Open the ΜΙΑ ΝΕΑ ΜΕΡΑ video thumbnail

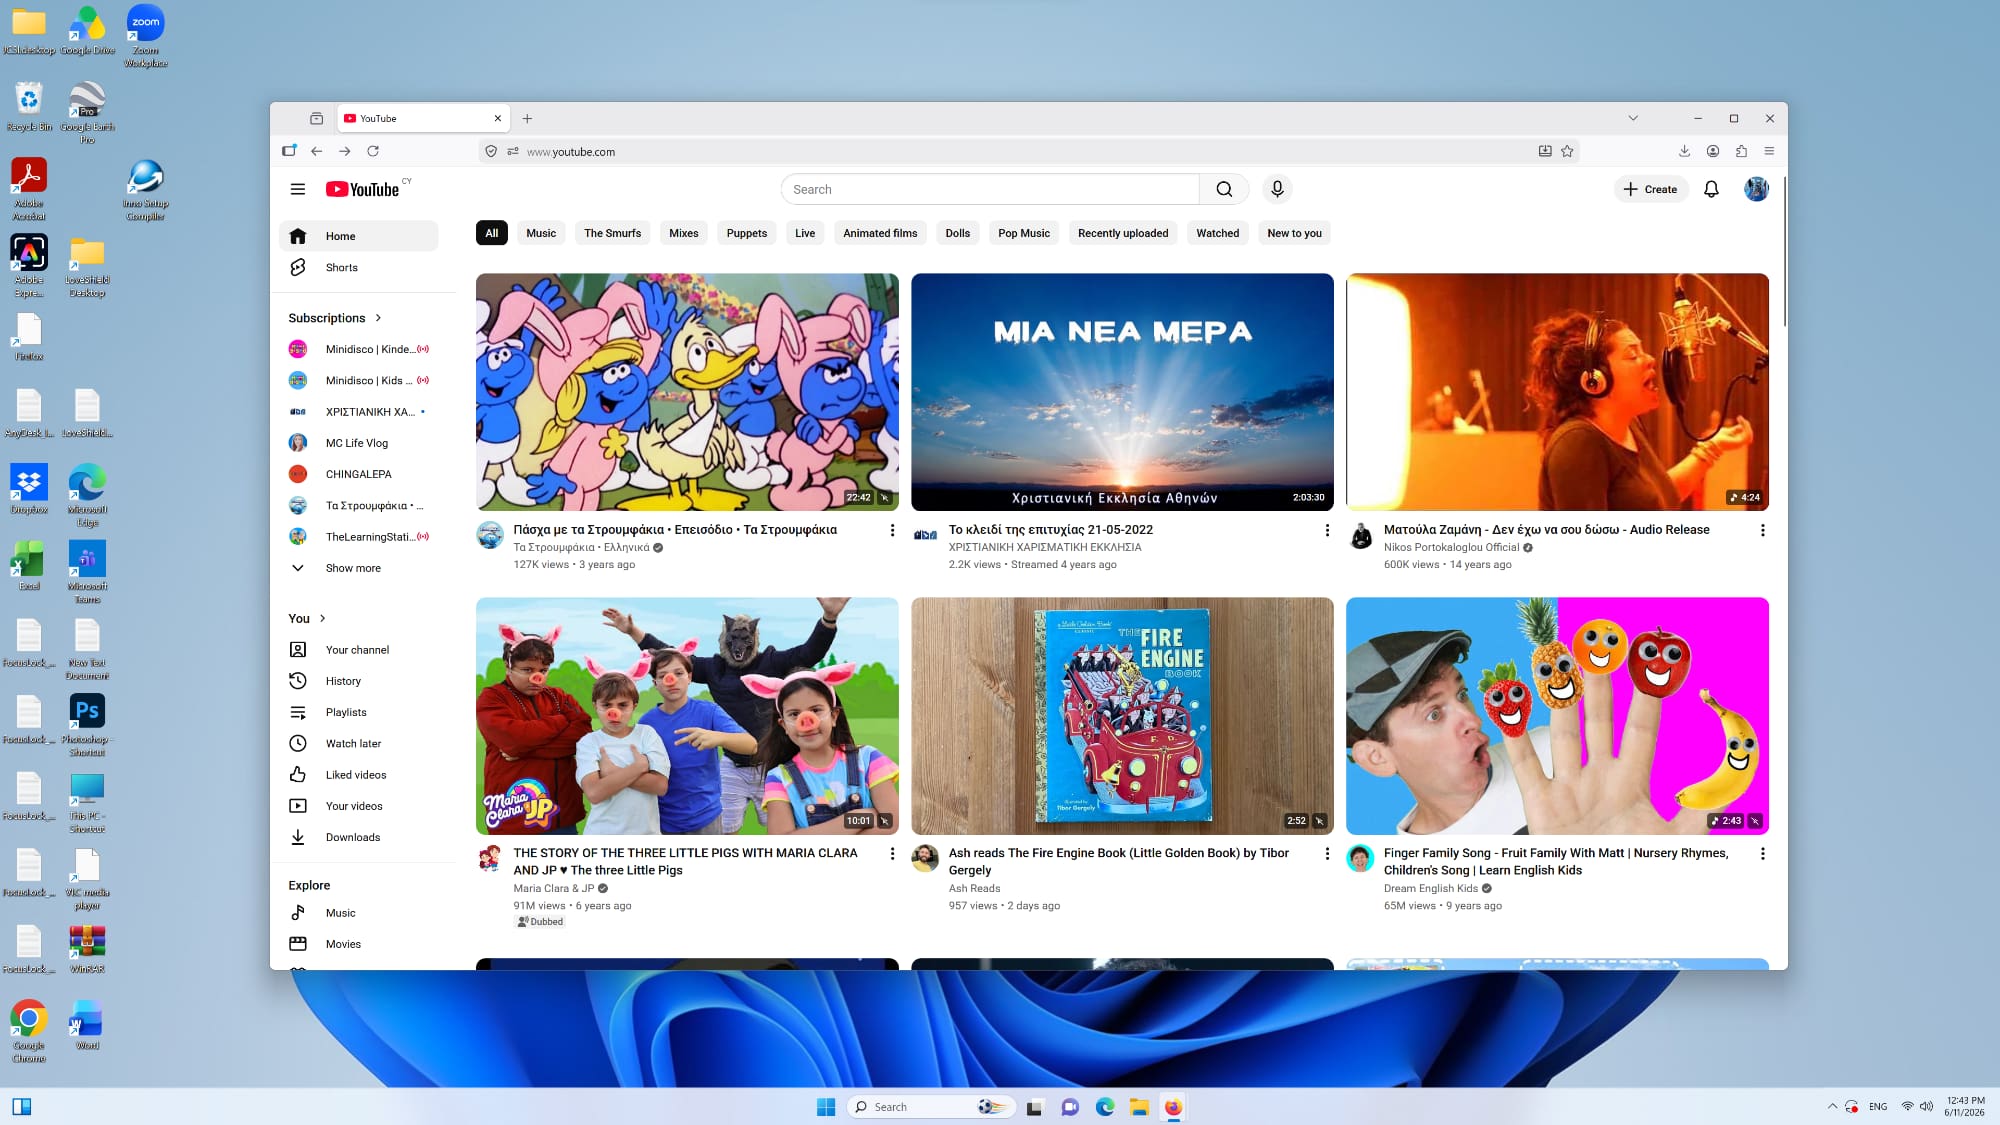[x=1122, y=392]
